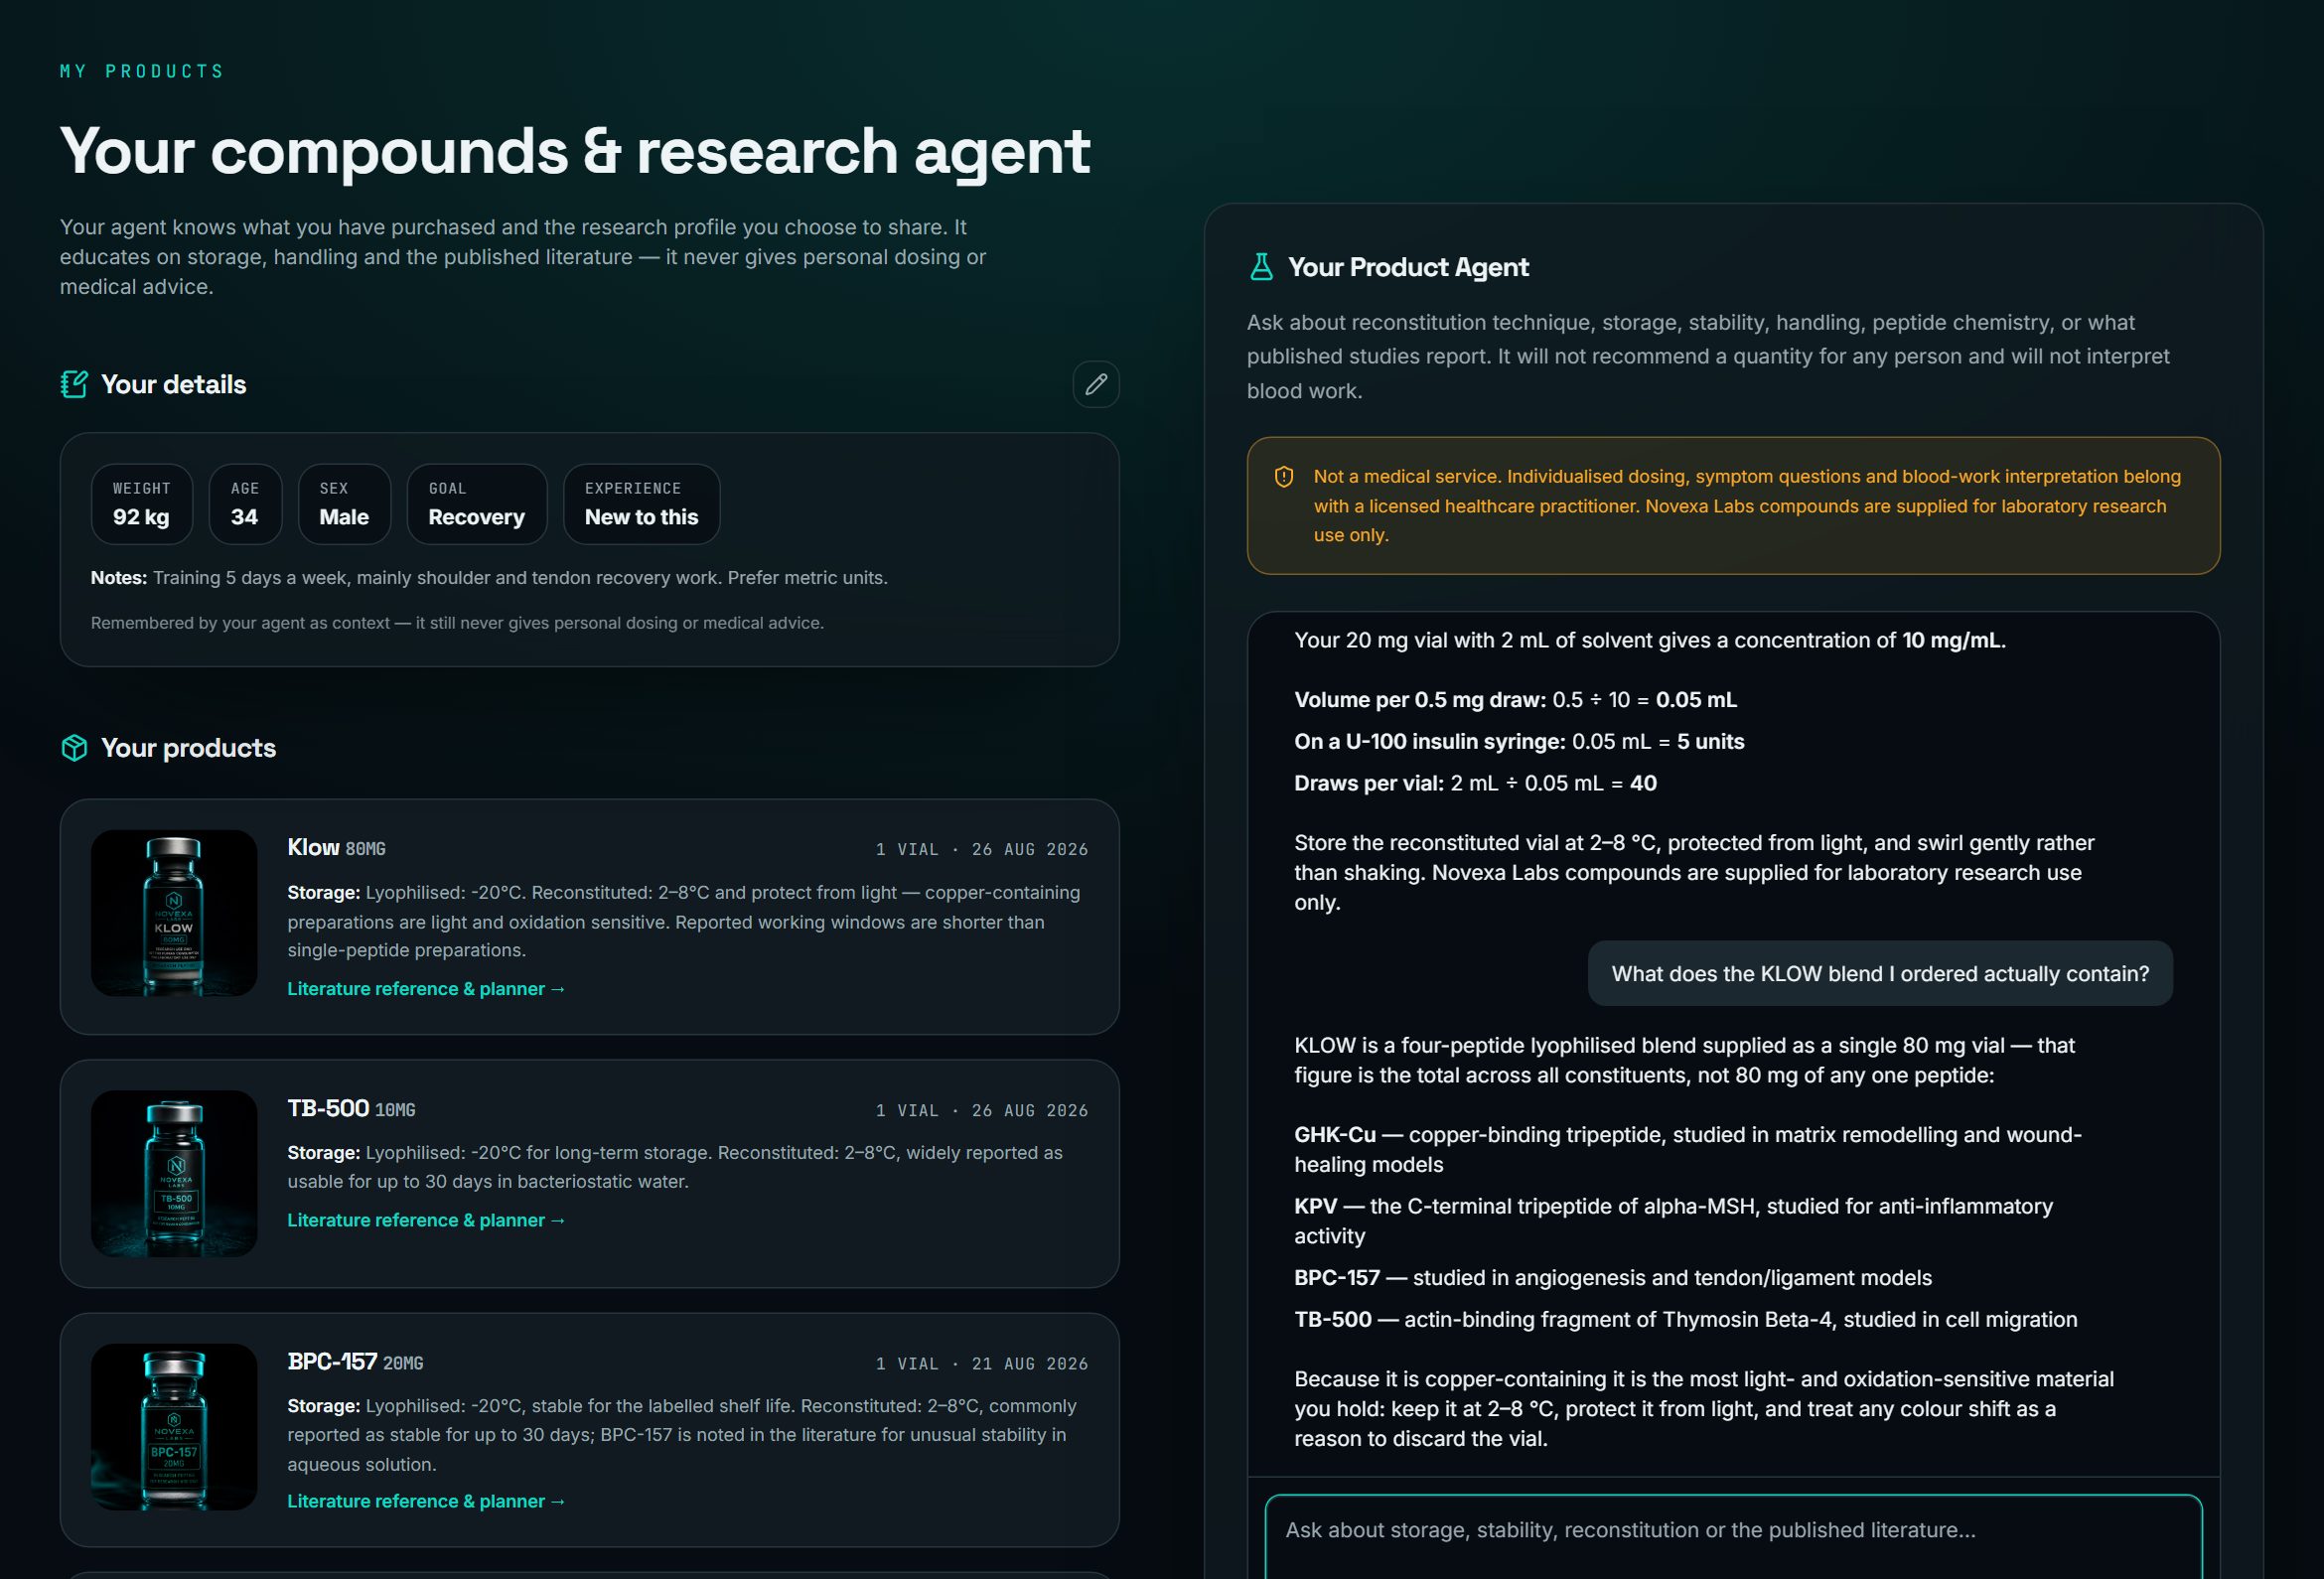Image resolution: width=2324 pixels, height=1579 pixels.
Task: Click the Draws per vial line
Action: click(1475, 783)
